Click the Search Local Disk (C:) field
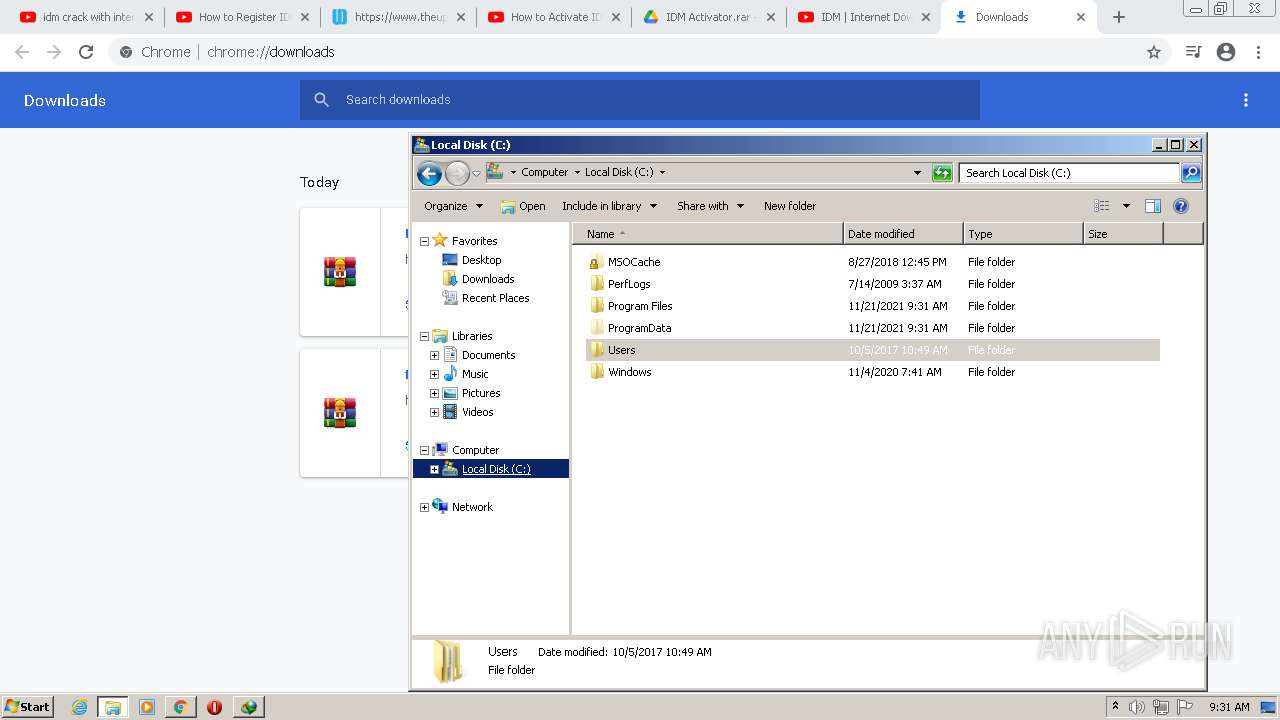The height and width of the screenshot is (720, 1280). tap(1070, 173)
